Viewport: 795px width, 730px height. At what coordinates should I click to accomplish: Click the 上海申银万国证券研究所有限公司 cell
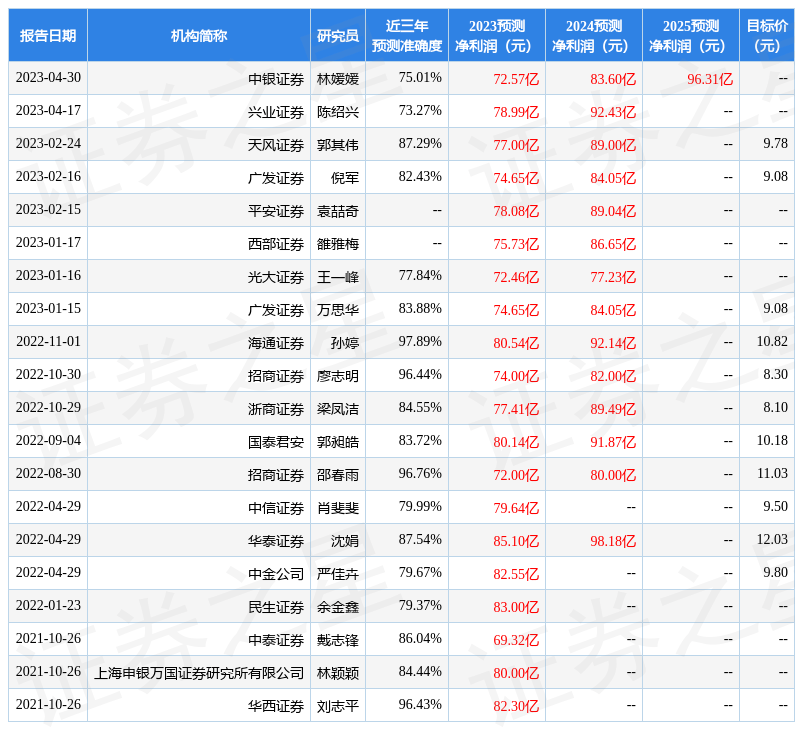199,672
